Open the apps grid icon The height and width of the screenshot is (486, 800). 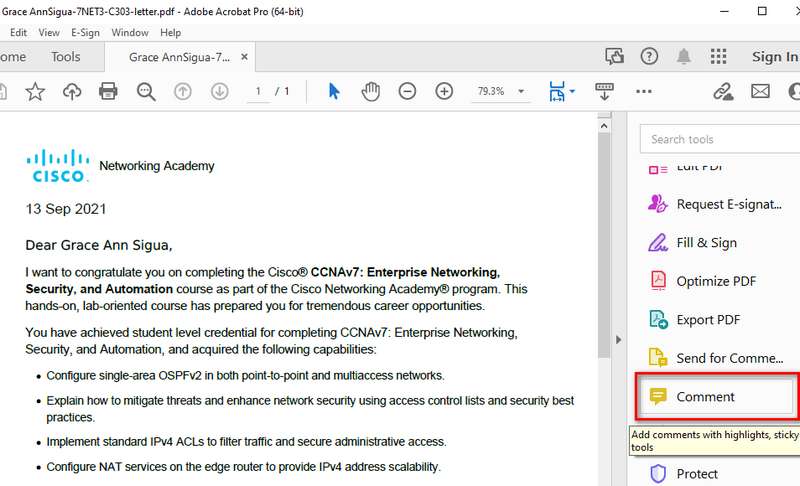pos(718,56)
